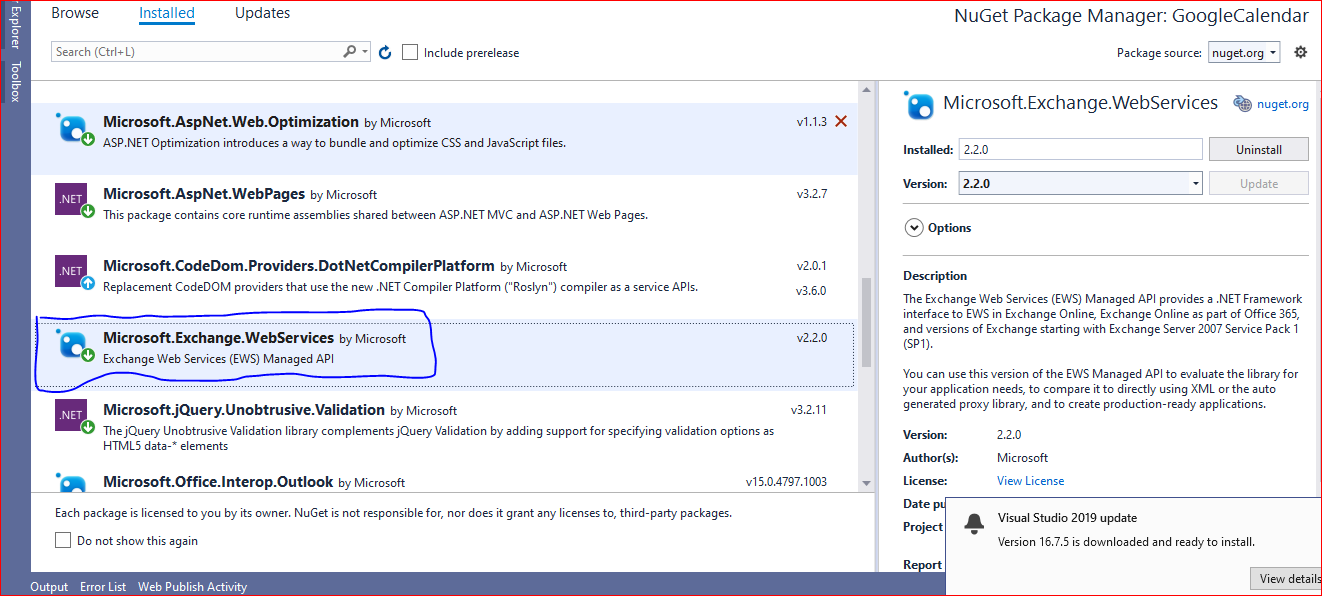Open the Package source dropdown
The width and height of the screenshot is (1322, 596).
[1244, 53]
